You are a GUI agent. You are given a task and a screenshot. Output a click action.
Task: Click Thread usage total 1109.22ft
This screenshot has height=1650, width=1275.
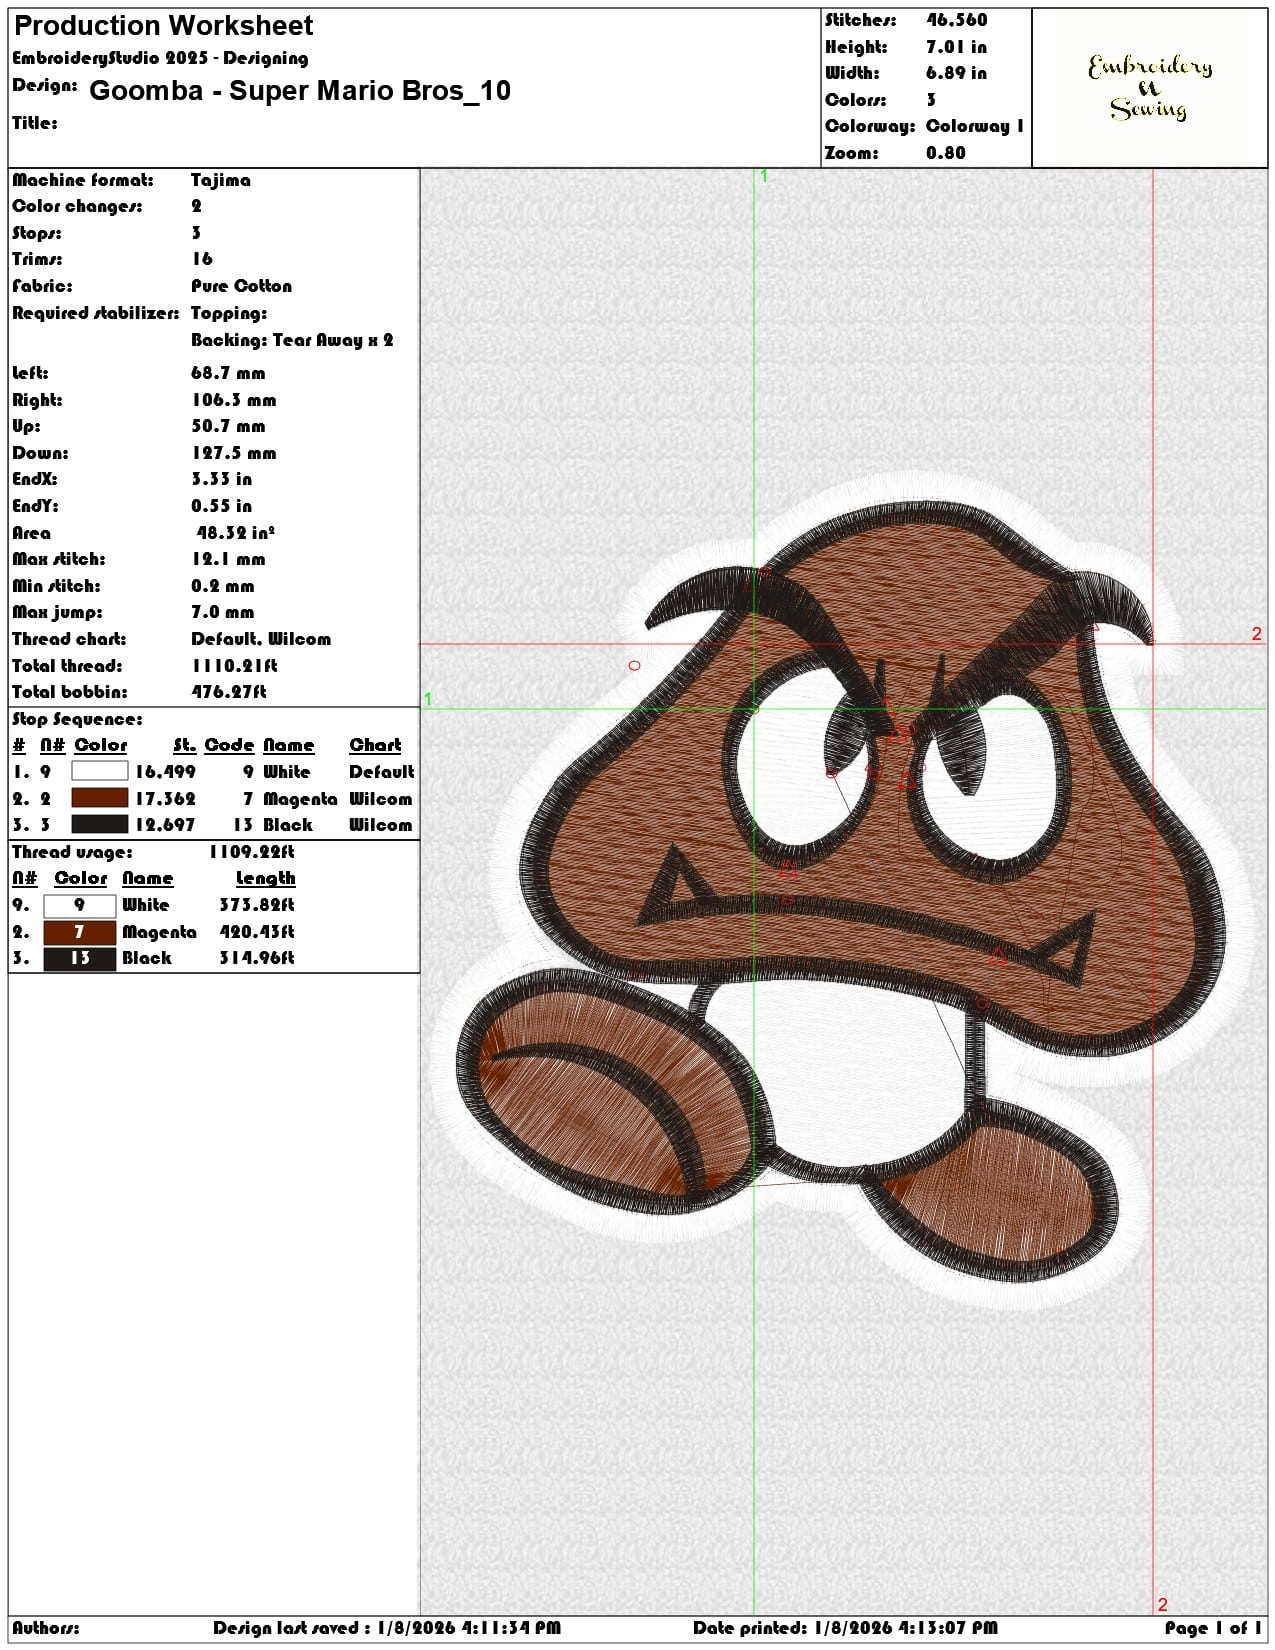(252, 852)
